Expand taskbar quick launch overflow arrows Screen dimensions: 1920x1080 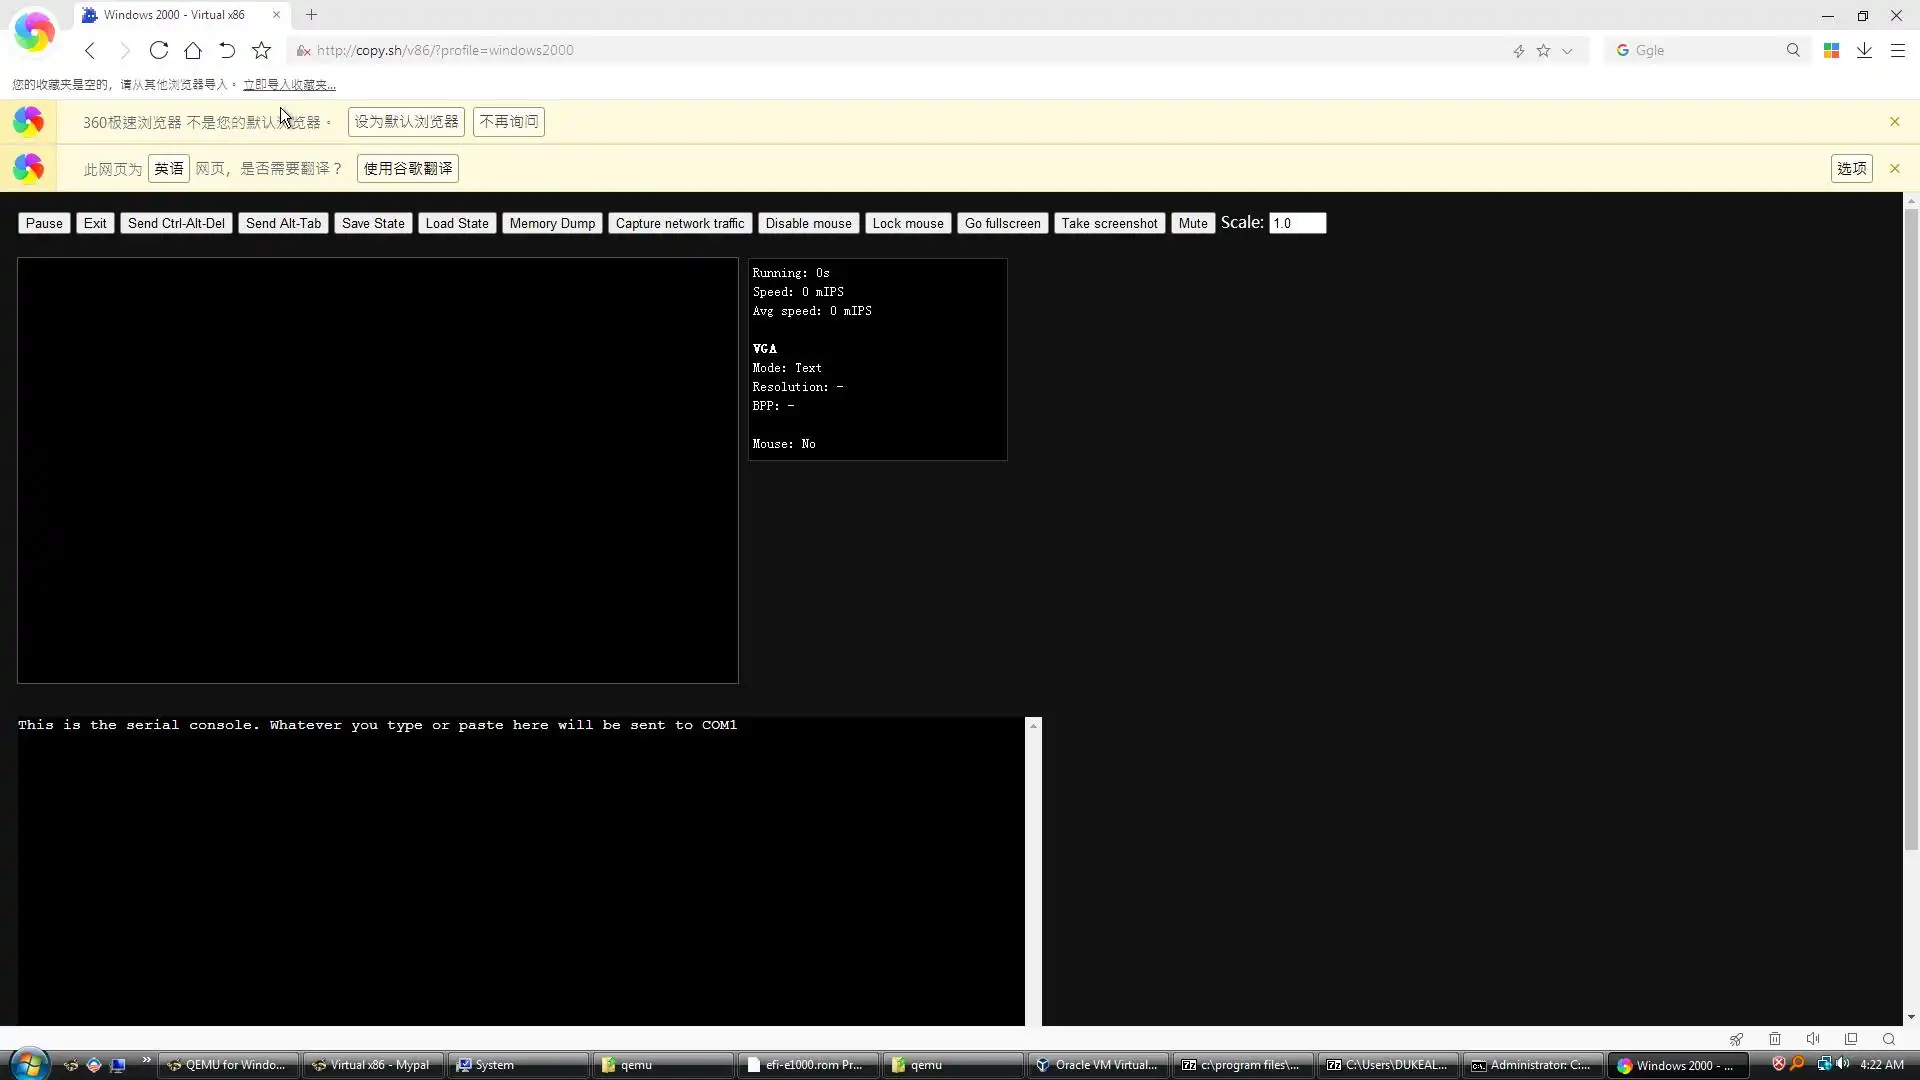pyautogui.click(x=146, y=1060)
